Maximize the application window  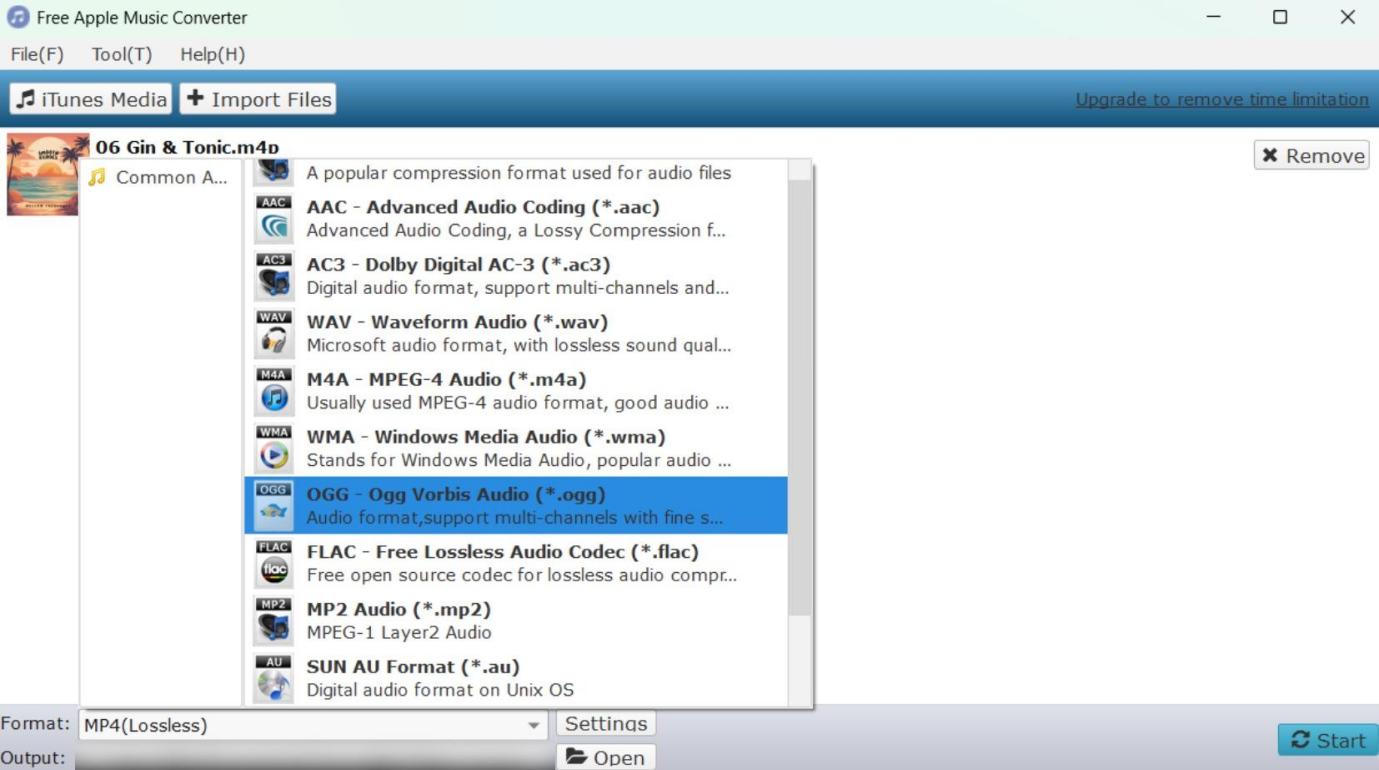point(1280,18)
